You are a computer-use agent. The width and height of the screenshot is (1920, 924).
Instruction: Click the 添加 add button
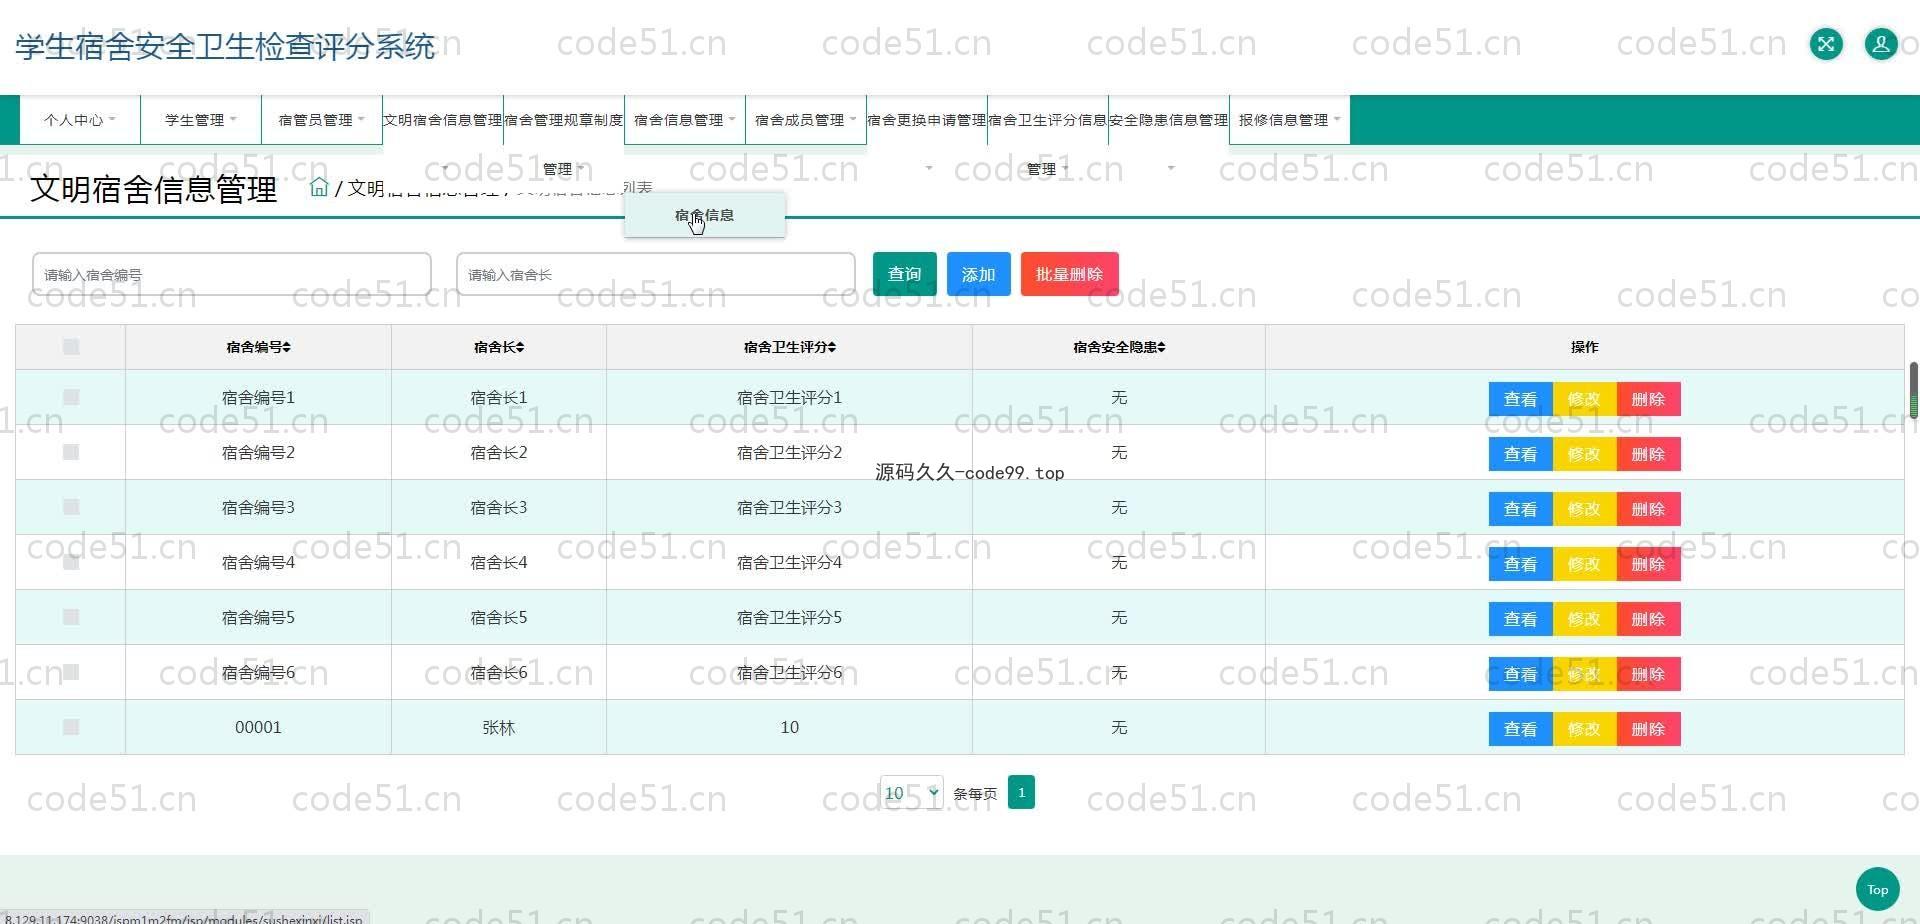tap(979, 274)
